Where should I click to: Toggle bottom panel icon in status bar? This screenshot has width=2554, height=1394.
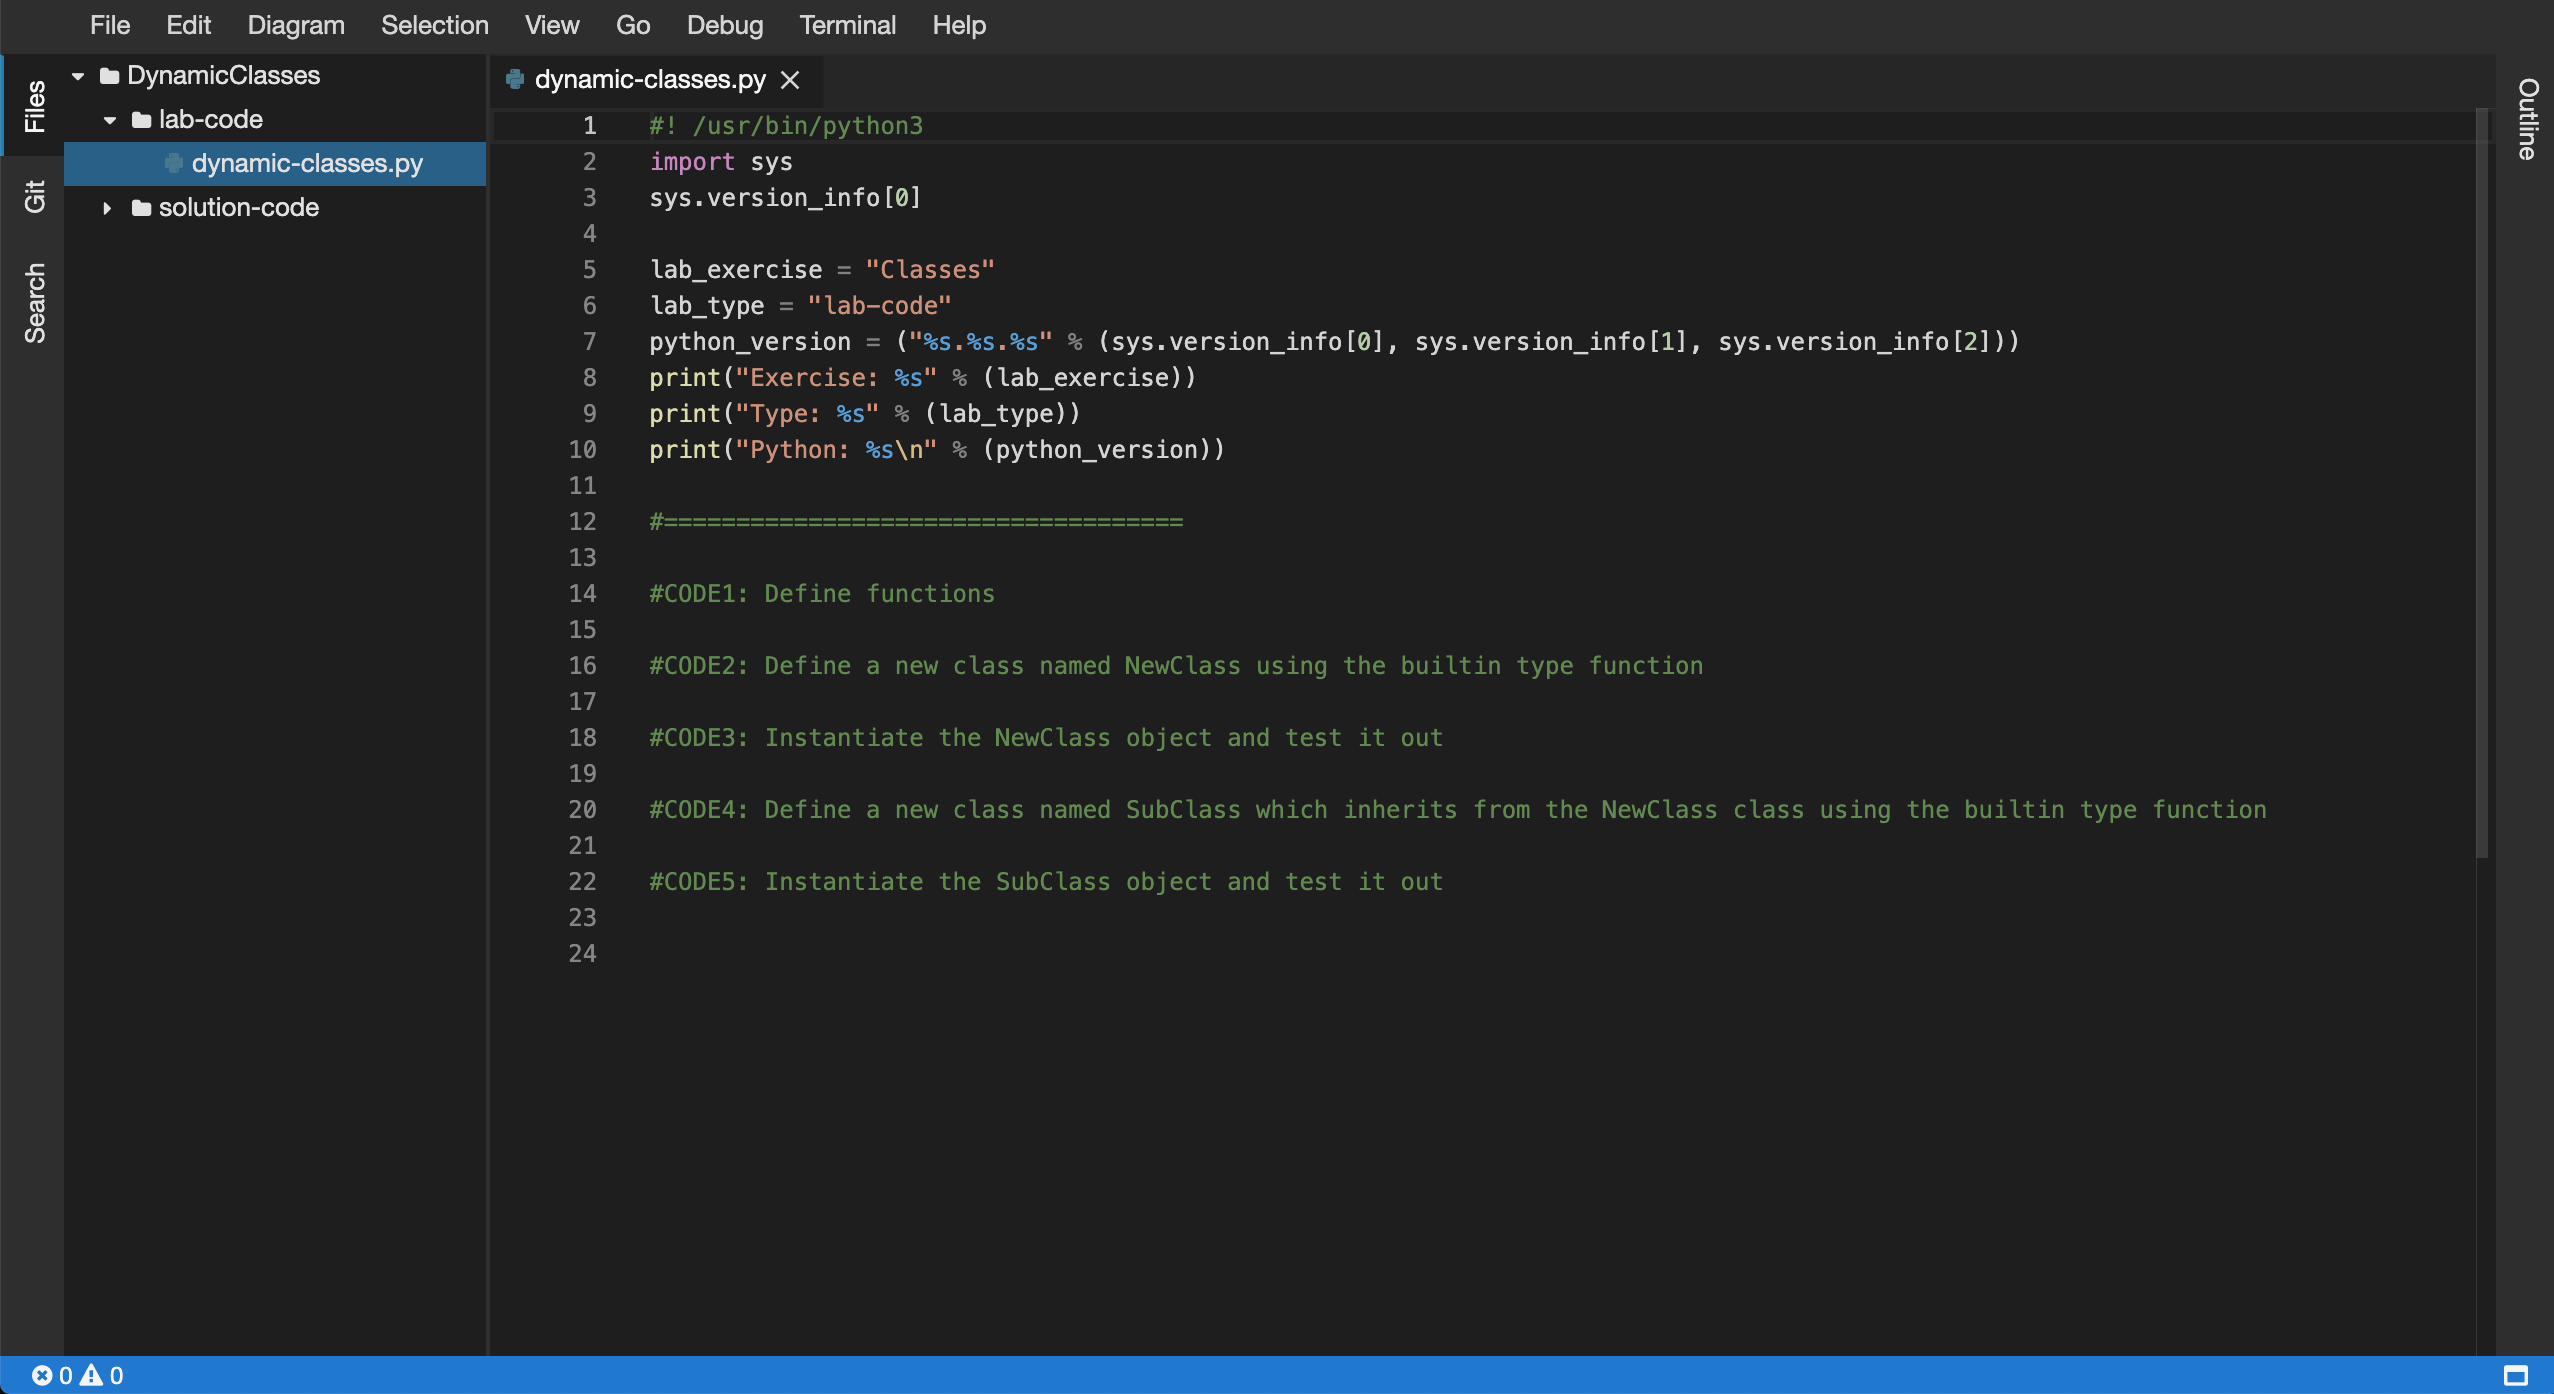tap(2515, 1375)
